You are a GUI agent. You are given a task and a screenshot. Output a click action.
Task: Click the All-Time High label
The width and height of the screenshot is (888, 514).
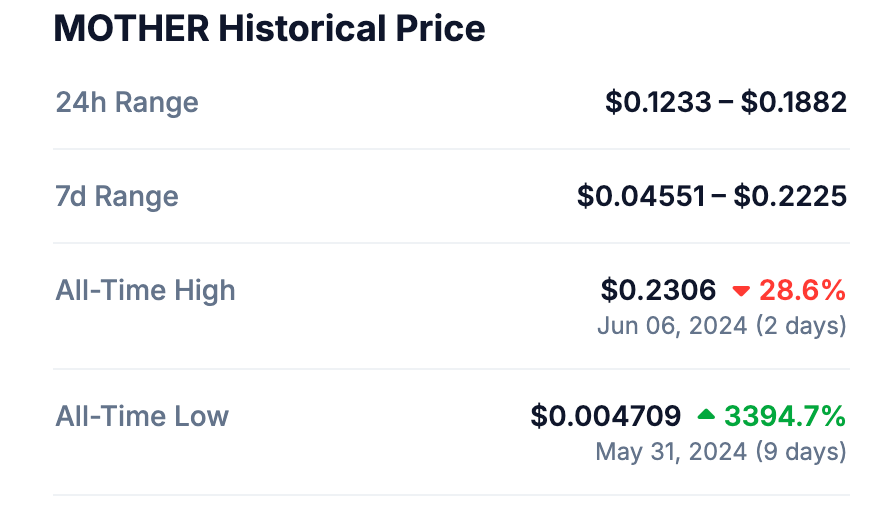(146, 291)
